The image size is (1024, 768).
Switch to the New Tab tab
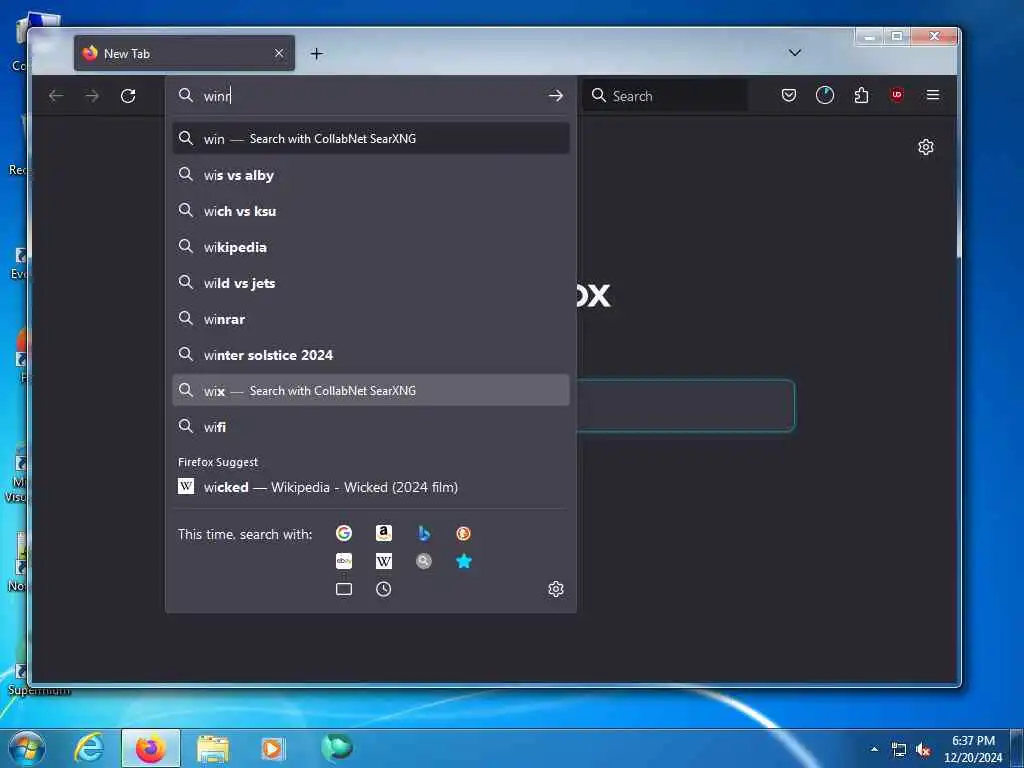pos(184,54)
